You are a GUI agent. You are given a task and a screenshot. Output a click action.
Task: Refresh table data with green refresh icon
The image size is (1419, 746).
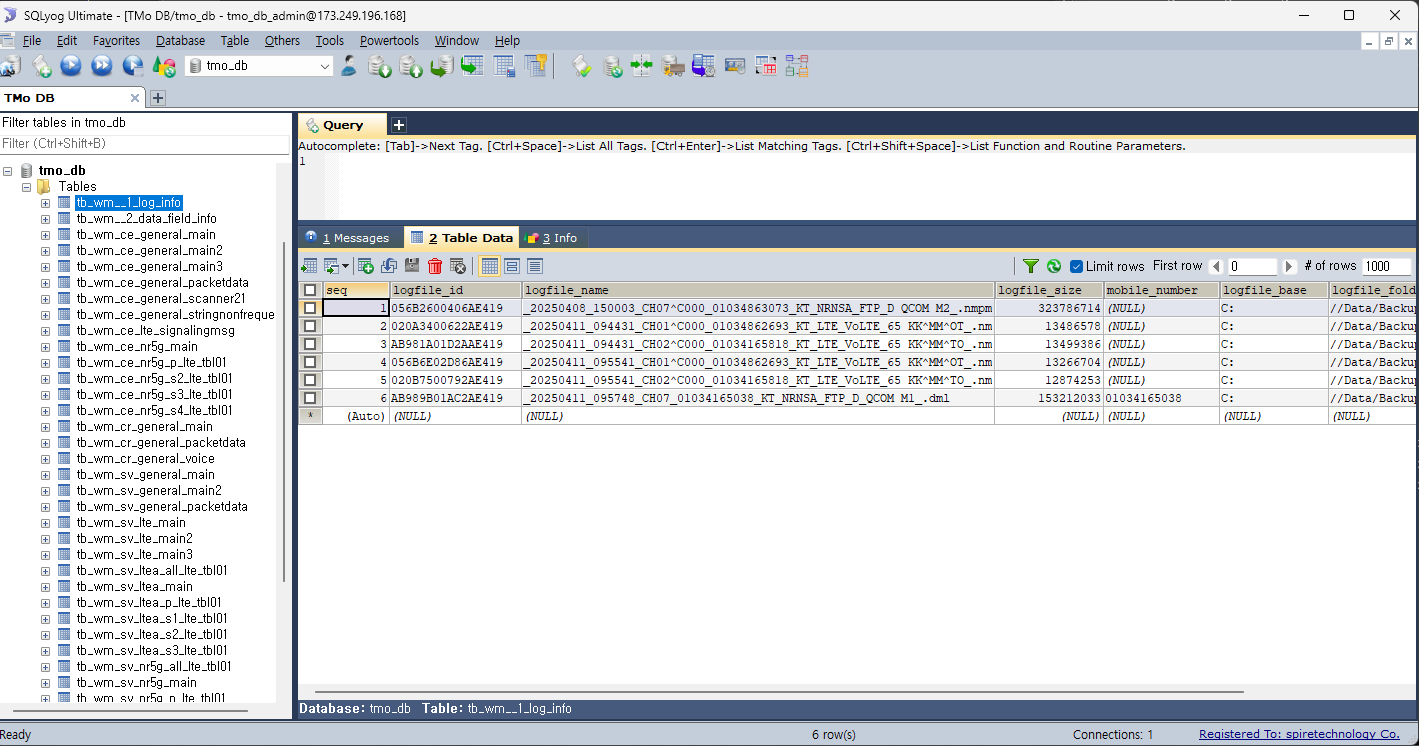click(1054, 266)
